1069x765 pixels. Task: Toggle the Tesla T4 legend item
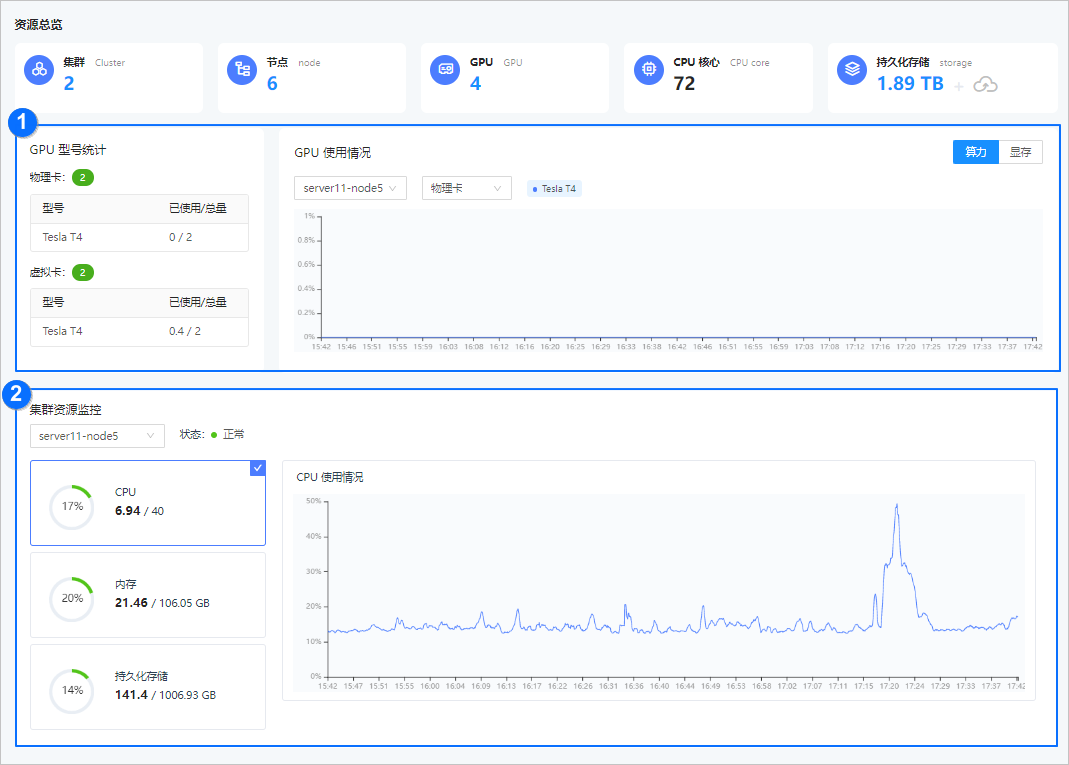[x=554, y=189]
